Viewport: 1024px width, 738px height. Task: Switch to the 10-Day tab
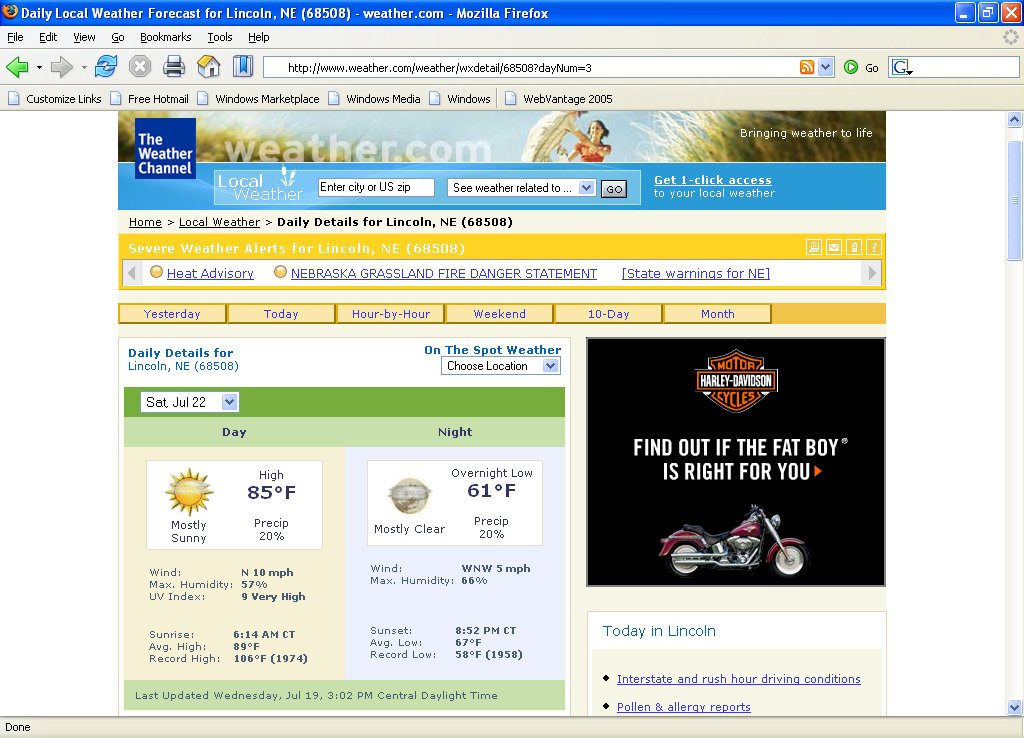[609, 313]
